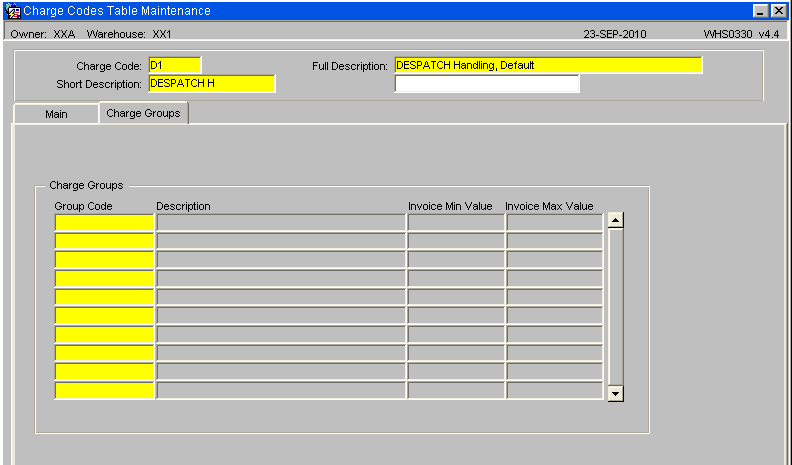
Task: Click the Owner: XXA text
Action: coord(43,34)
